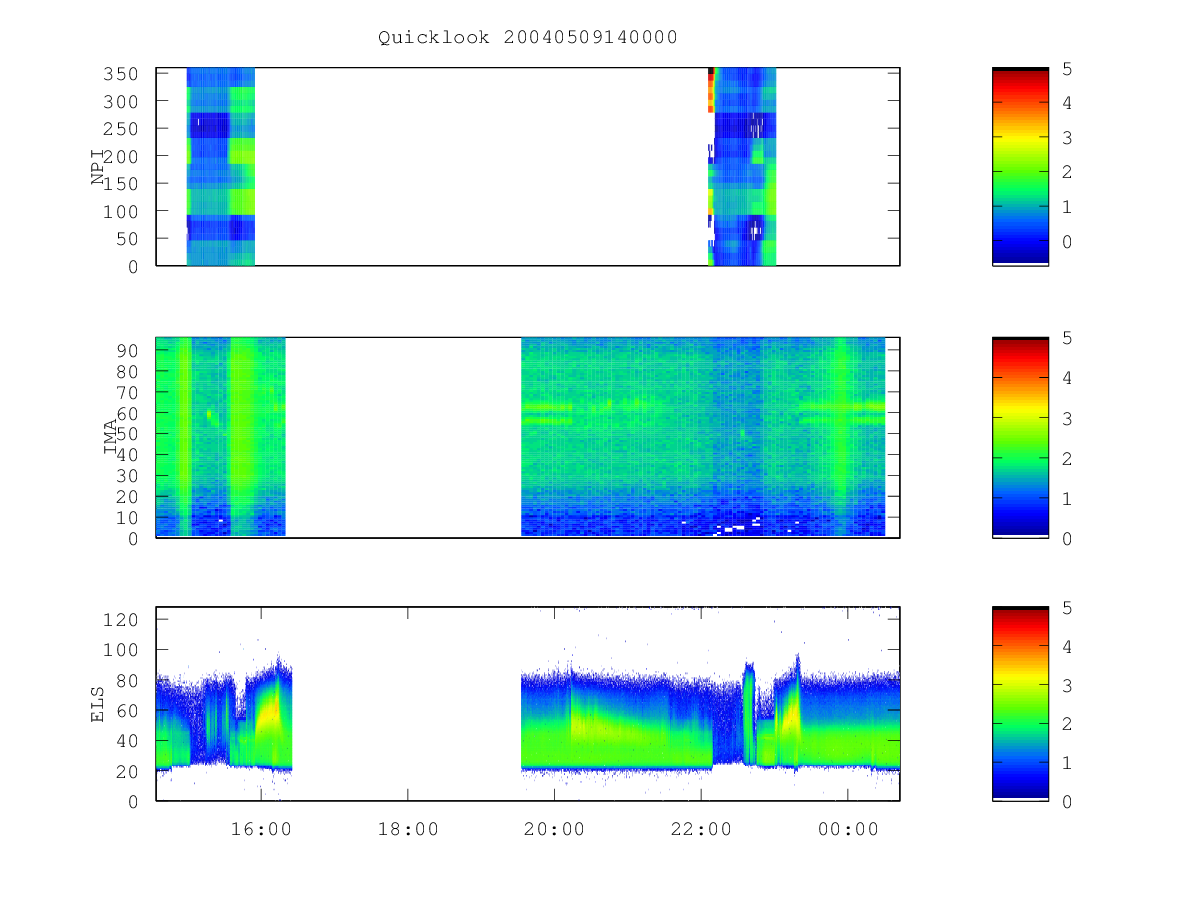
Task: Click inside the NPI spectrogram panel
Action: [528, 167]
